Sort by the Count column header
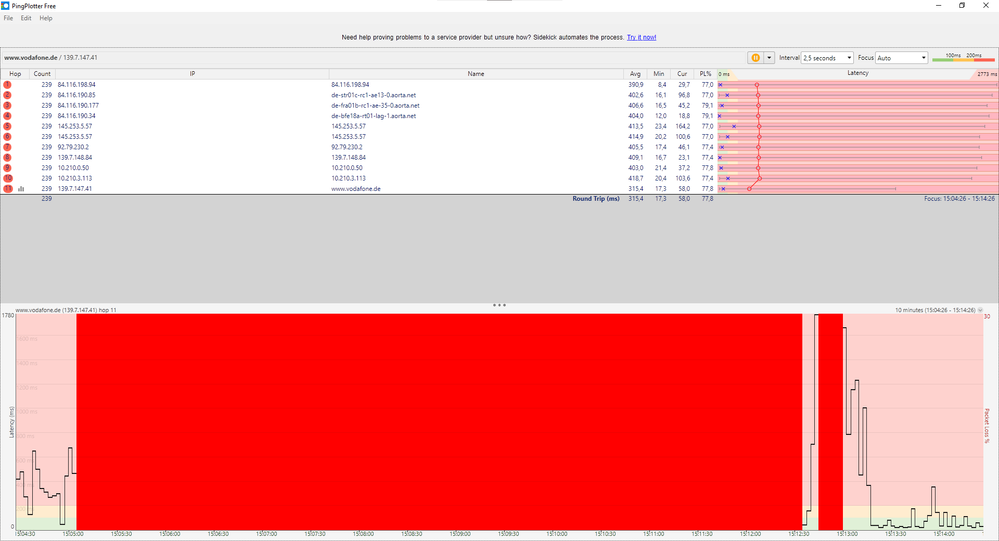Image resolution: width=999 pixels, height=541 pixels. tap(42, 74)
